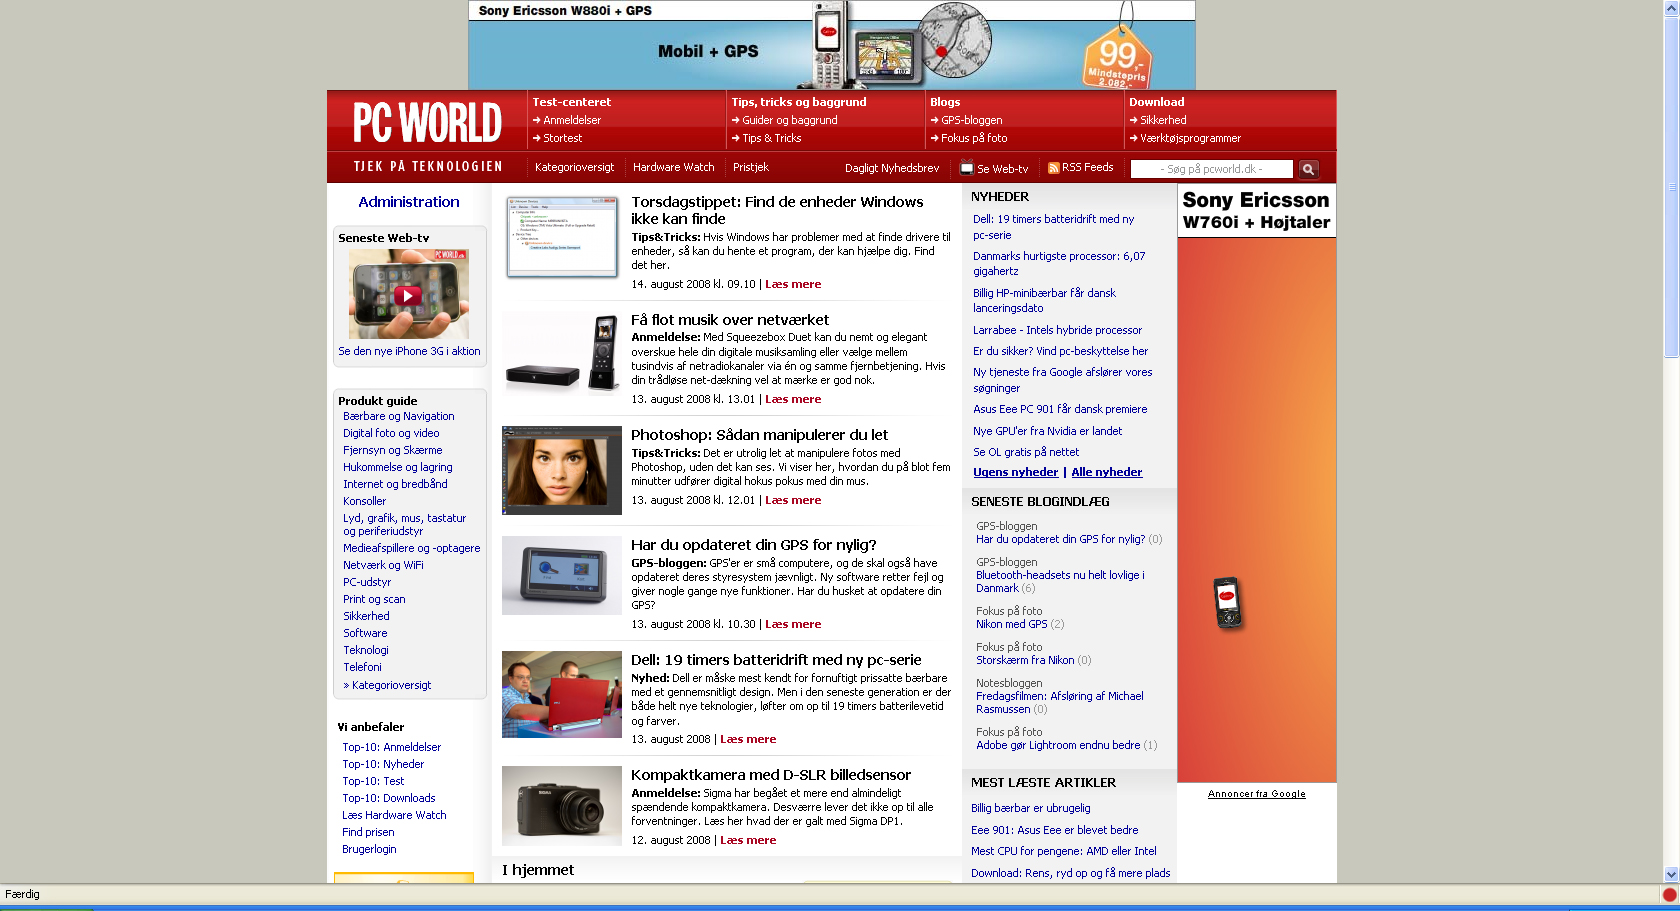Click the RSS Feeds orange icon
This screenshot has width=1680, height=911.
1053,168
